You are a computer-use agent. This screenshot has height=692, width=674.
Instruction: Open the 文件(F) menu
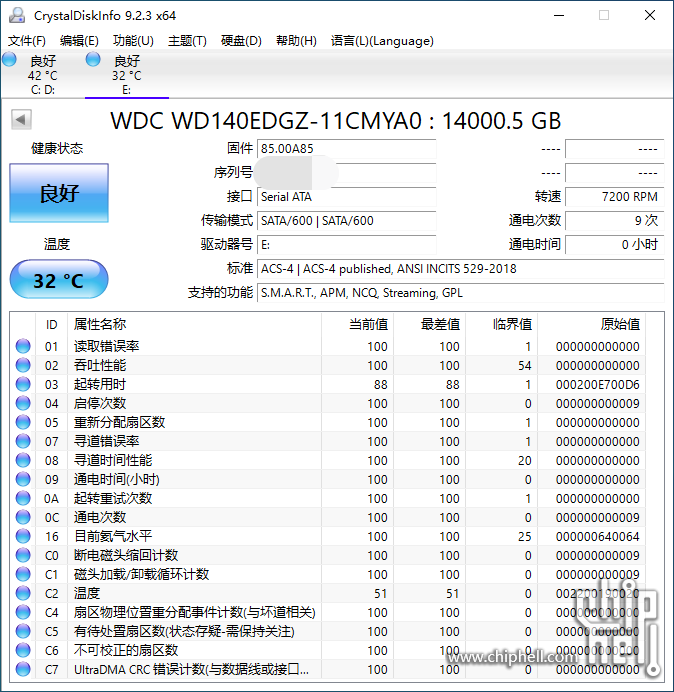(27, 41)
